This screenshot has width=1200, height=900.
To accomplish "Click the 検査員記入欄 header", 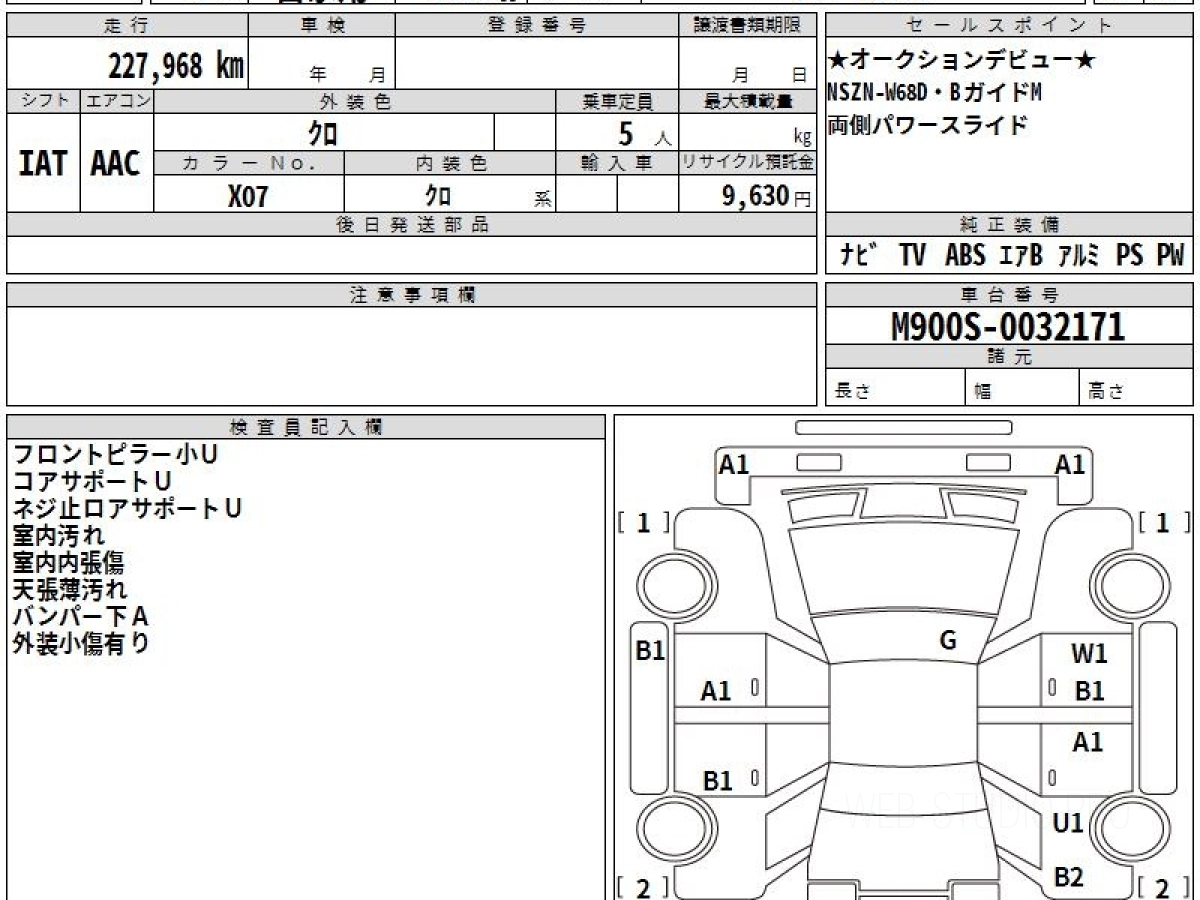I will [x=306, y=427].
